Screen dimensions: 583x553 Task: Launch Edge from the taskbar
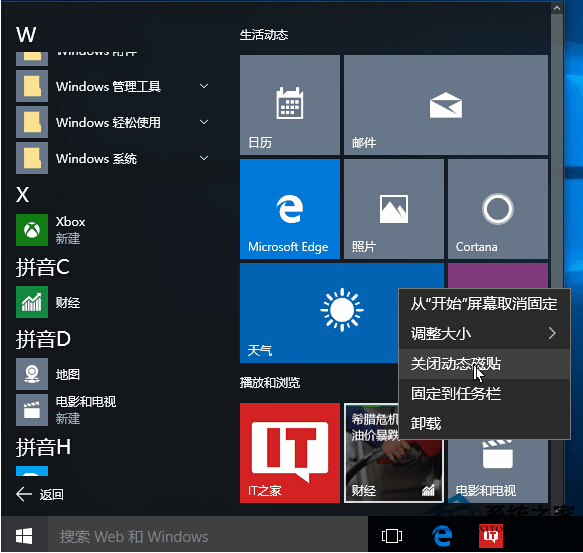442,536
